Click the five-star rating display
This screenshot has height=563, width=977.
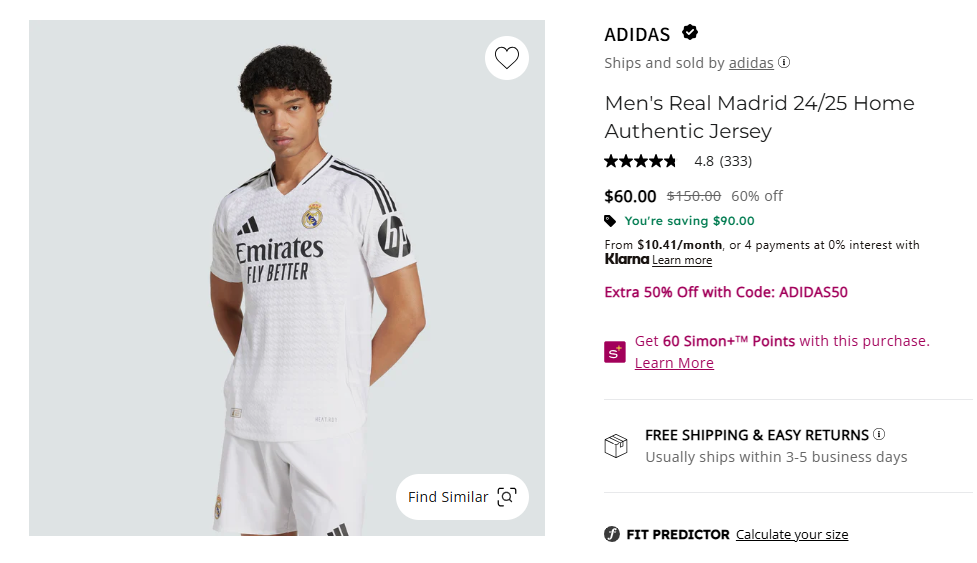click(640, 161)
